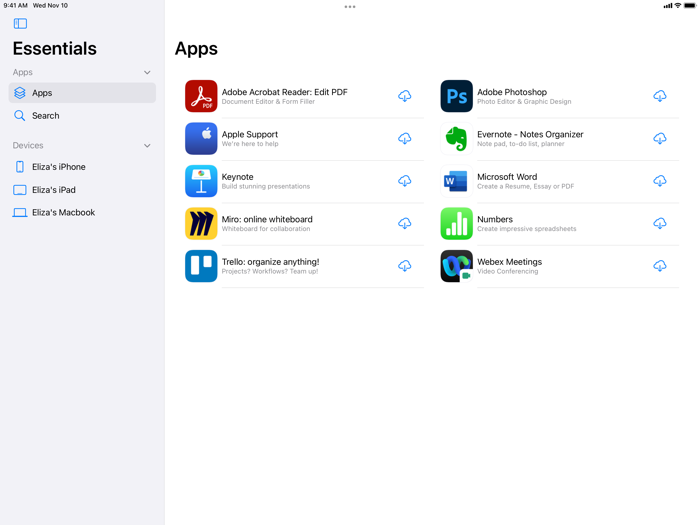Open the Keynote app icon
This screenshot has width=700, height=525.
click(x=201, y=181)
